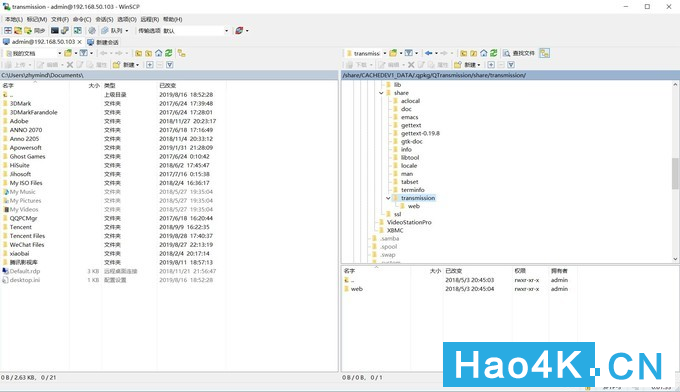Click the local open directory icon
Image resolution: width=680 pixels, height=392 pixels.
tap(68, 53)
